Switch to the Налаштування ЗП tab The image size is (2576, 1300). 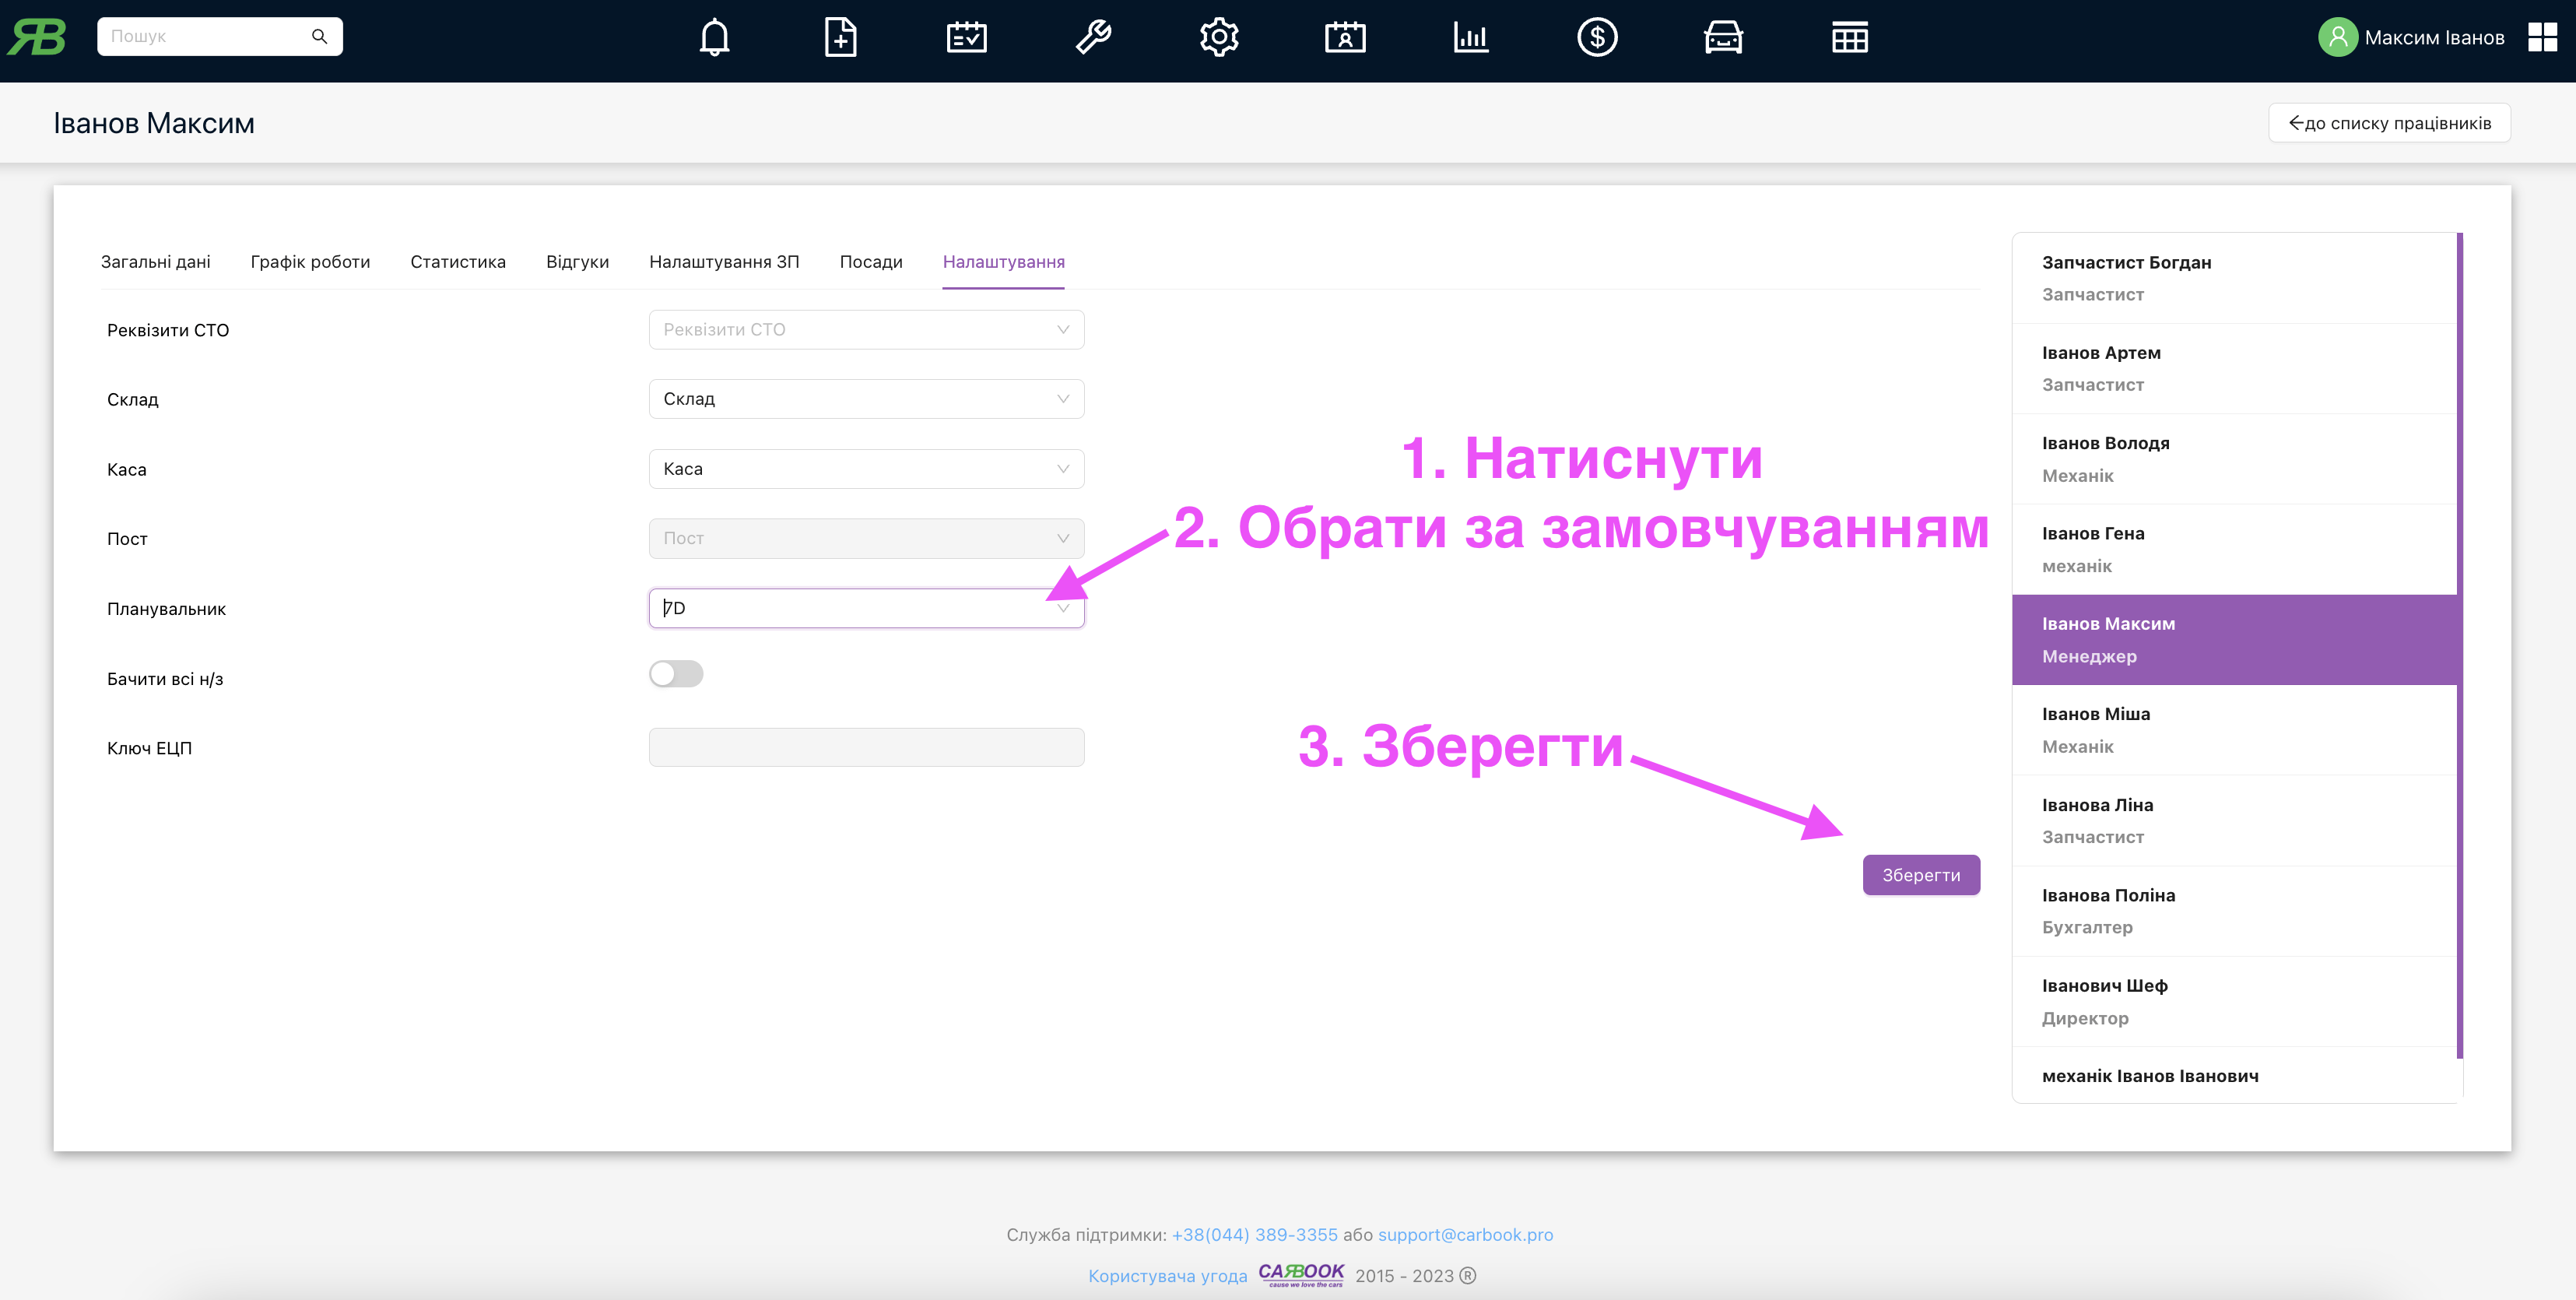725,260
